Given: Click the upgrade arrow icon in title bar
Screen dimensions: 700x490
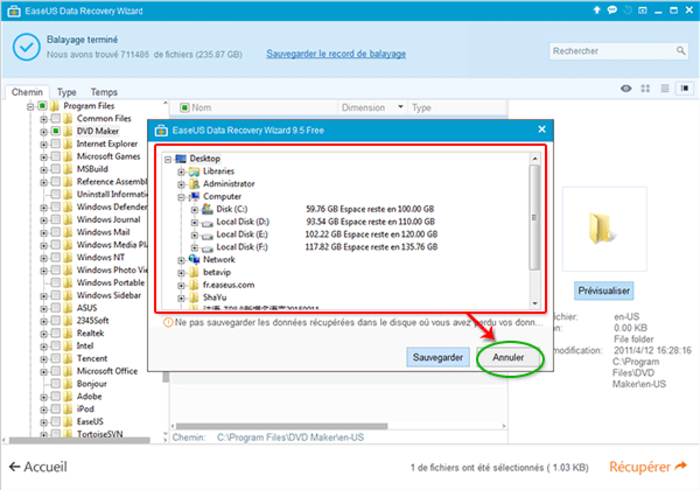Looking at the screenshot, I should pos(596,10).
